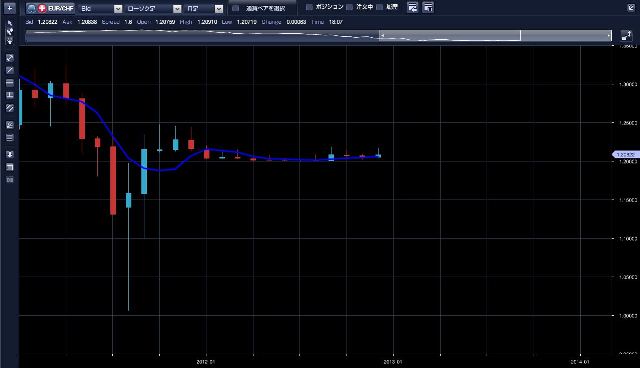
Task: Click the time range navigator slider handle
Action: 520,35
